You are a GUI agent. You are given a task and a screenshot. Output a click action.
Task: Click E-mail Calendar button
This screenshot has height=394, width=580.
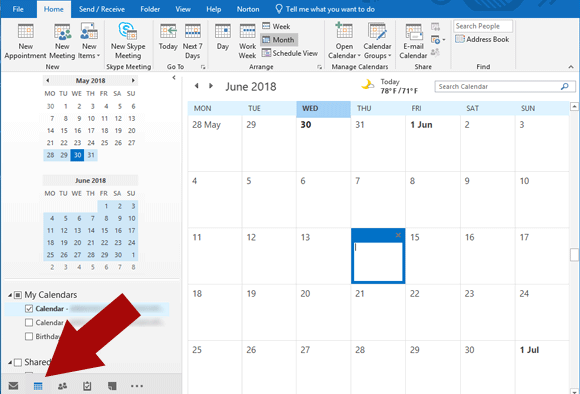click(413, 41)
